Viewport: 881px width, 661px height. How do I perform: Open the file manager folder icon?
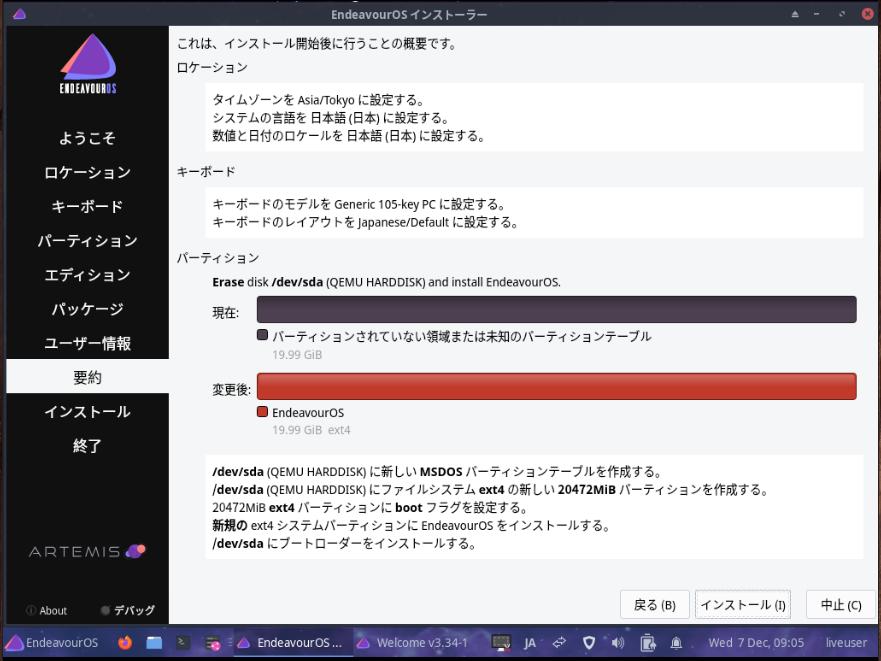[x=154, y=642]
